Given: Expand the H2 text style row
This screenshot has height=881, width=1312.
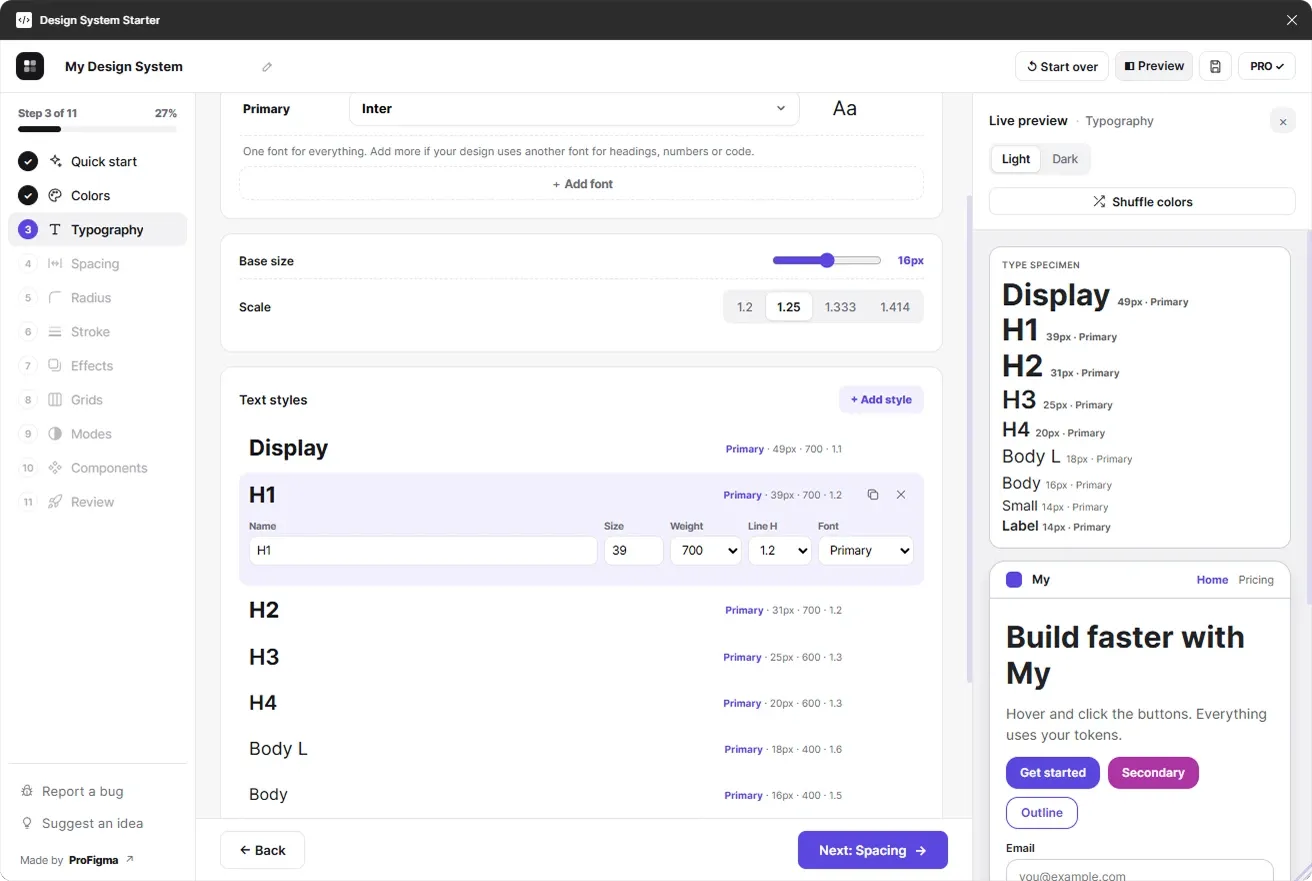Looking at the screenshot, I should [x=582, y=610].
